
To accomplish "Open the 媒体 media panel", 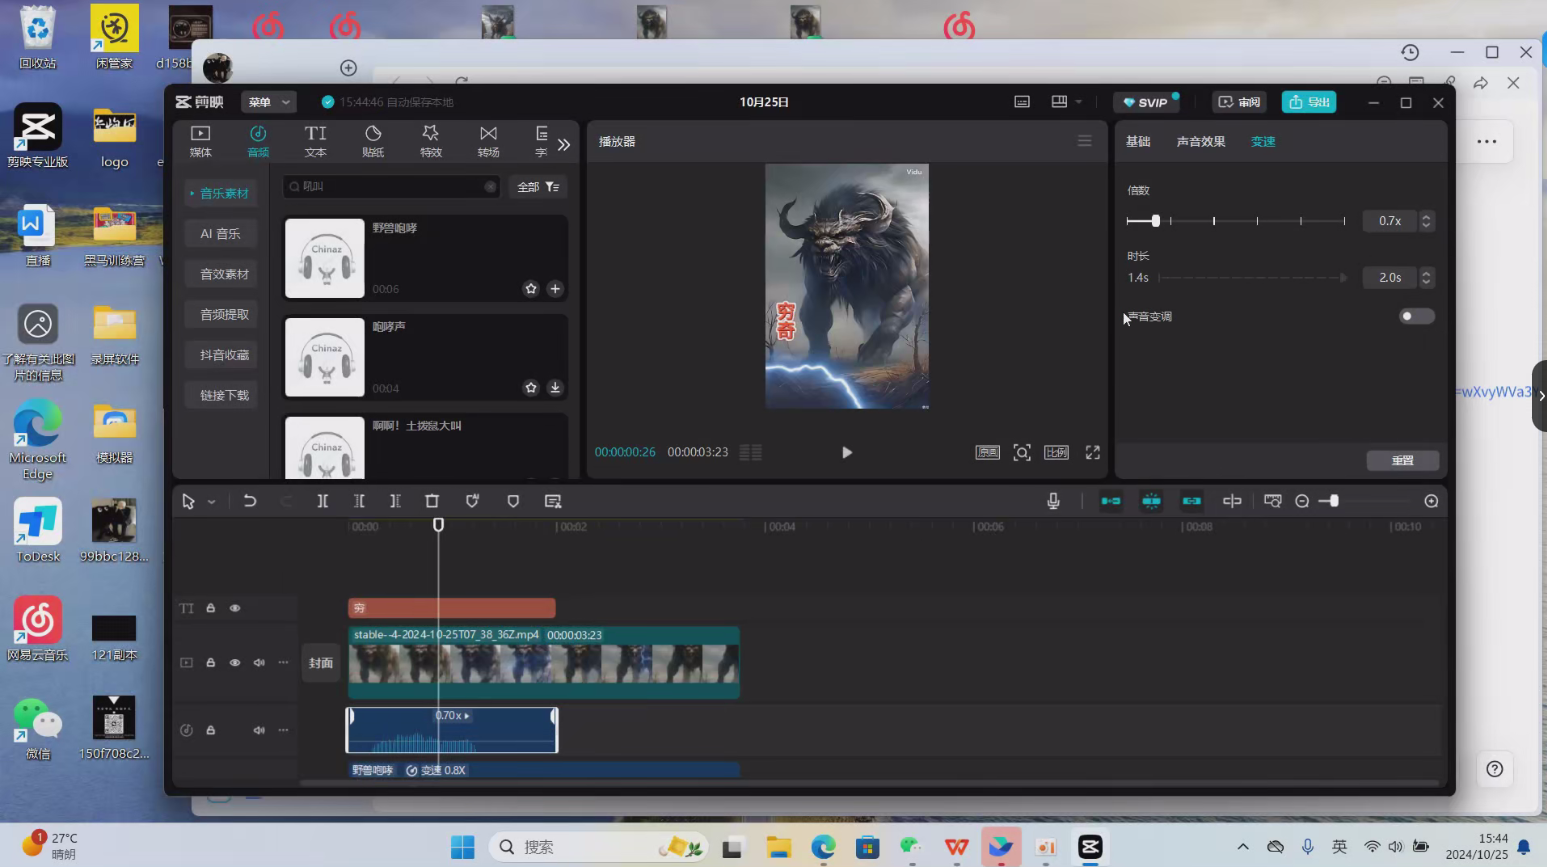I will (200, 141).
